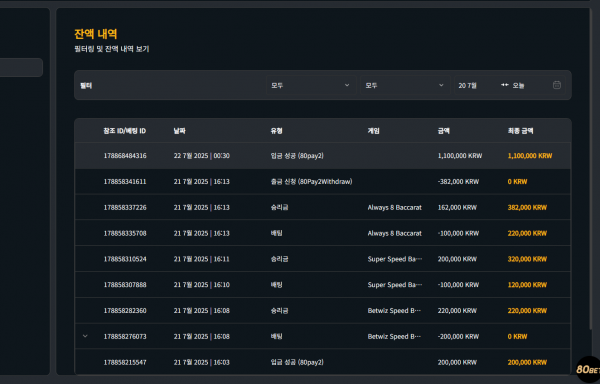Open the second 모두 dropdown filter
Image resolution: width=600 pixels, height=384 pixels.
[x=405, y=85]
